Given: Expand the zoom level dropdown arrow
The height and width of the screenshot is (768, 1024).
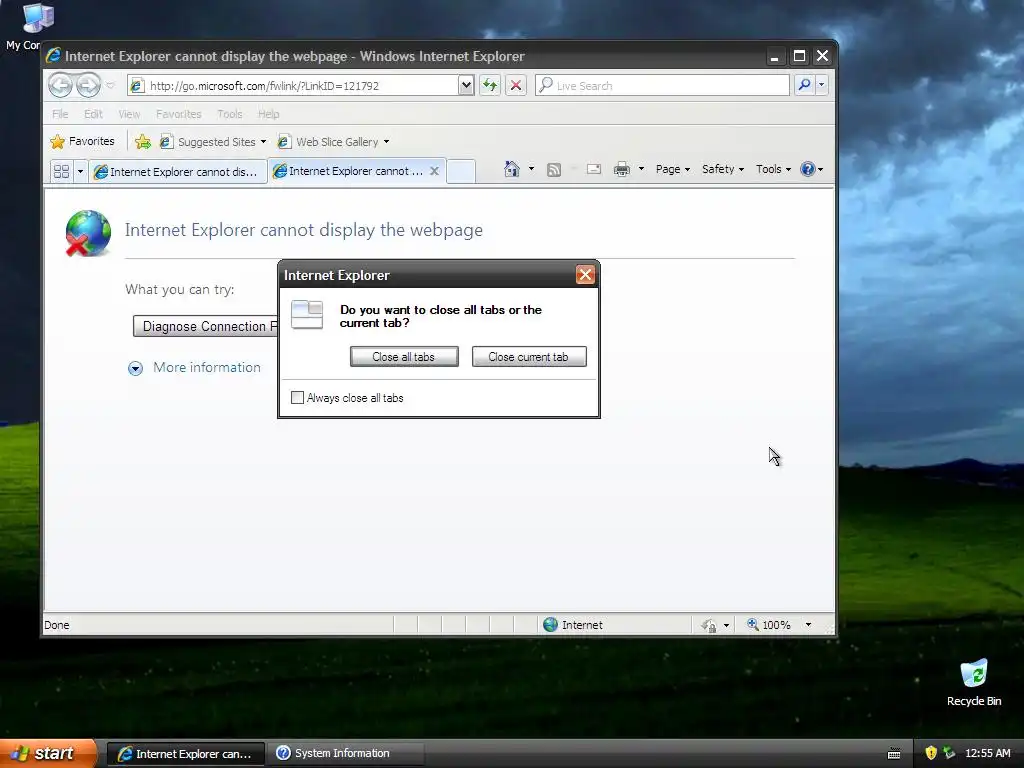Looking at the screenshot, I should (x=808, y=625).
